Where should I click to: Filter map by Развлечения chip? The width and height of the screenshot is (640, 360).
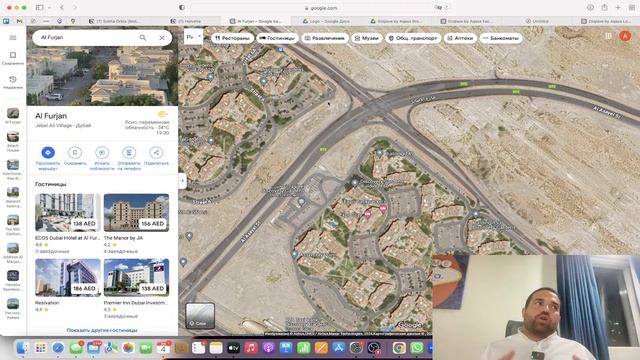pyautogui.click(x=324, y=38)
